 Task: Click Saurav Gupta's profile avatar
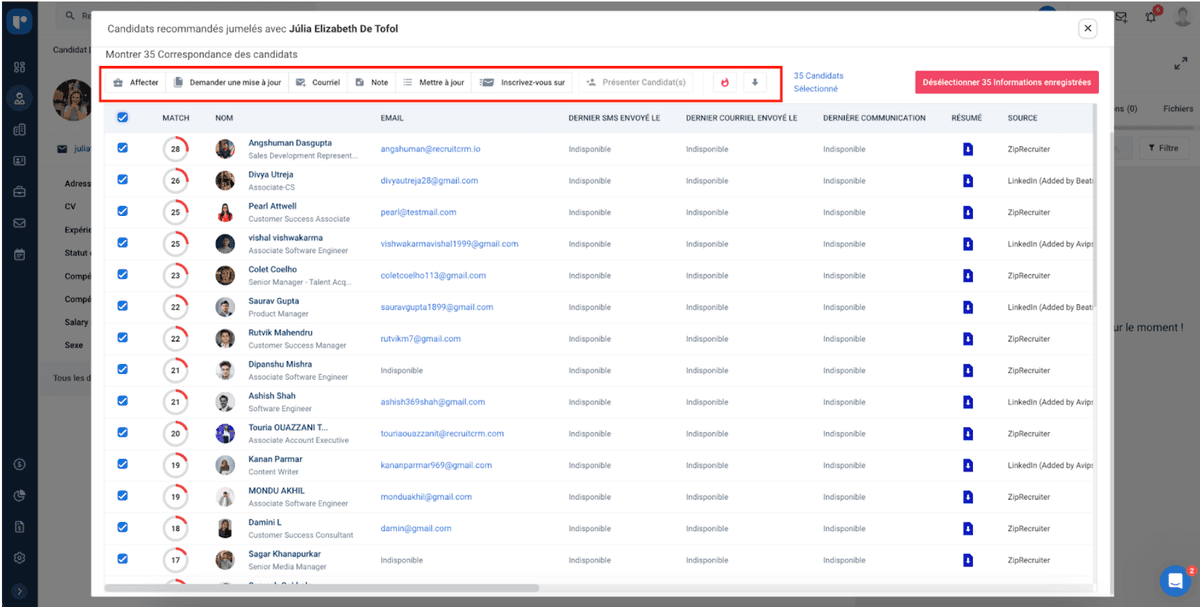tap(225, 307)
